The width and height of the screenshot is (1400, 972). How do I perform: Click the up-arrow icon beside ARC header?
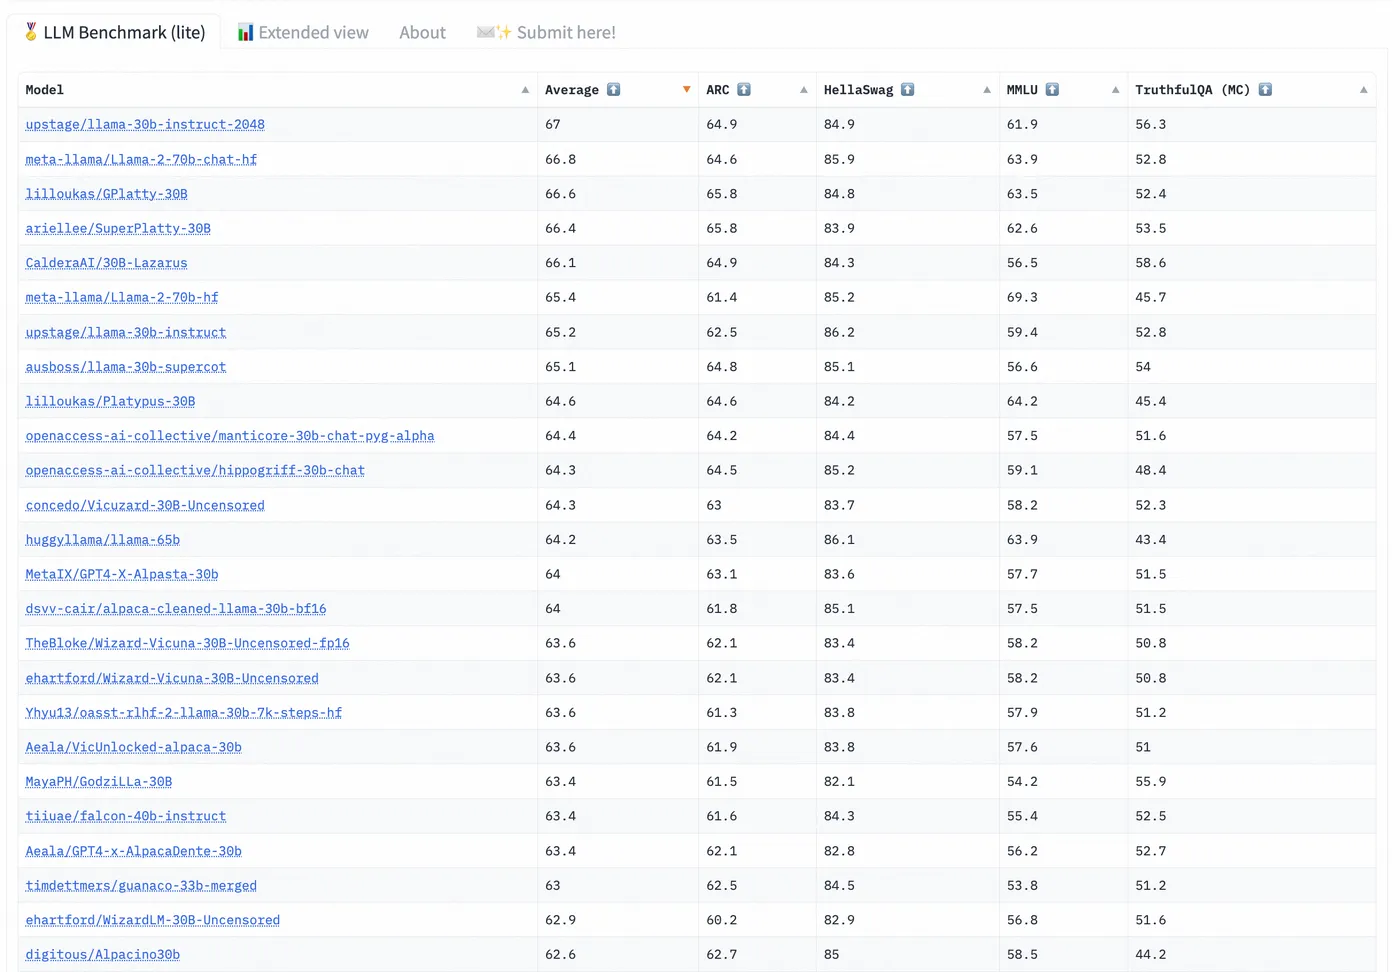click(744, 90)
